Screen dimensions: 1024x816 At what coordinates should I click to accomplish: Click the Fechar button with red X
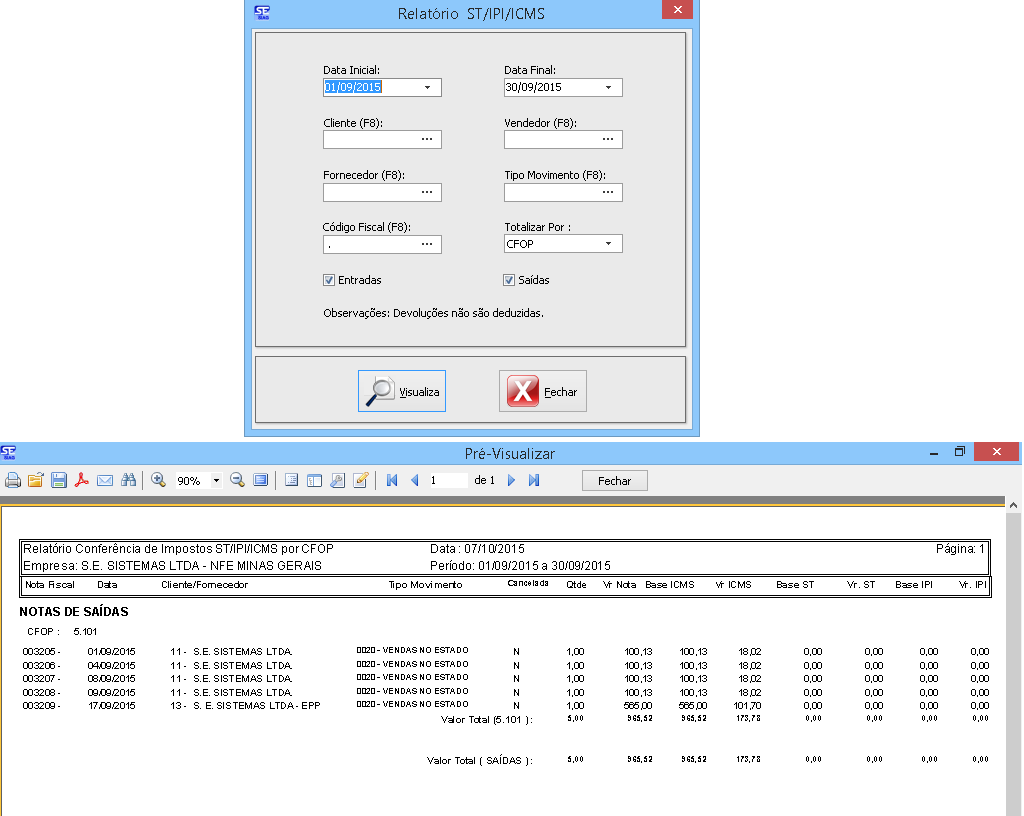[543, 392]
